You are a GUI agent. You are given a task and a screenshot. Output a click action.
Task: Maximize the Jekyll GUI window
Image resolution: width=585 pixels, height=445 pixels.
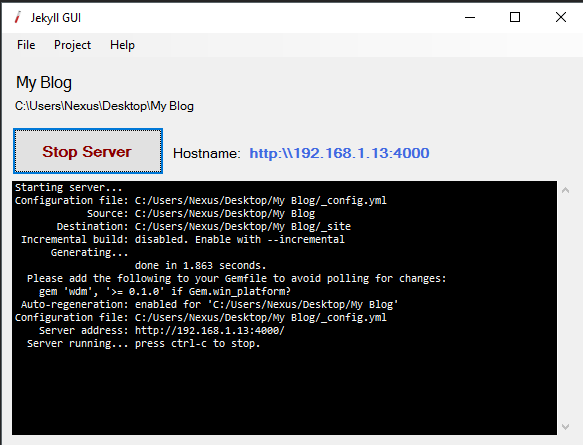(515, 17)
